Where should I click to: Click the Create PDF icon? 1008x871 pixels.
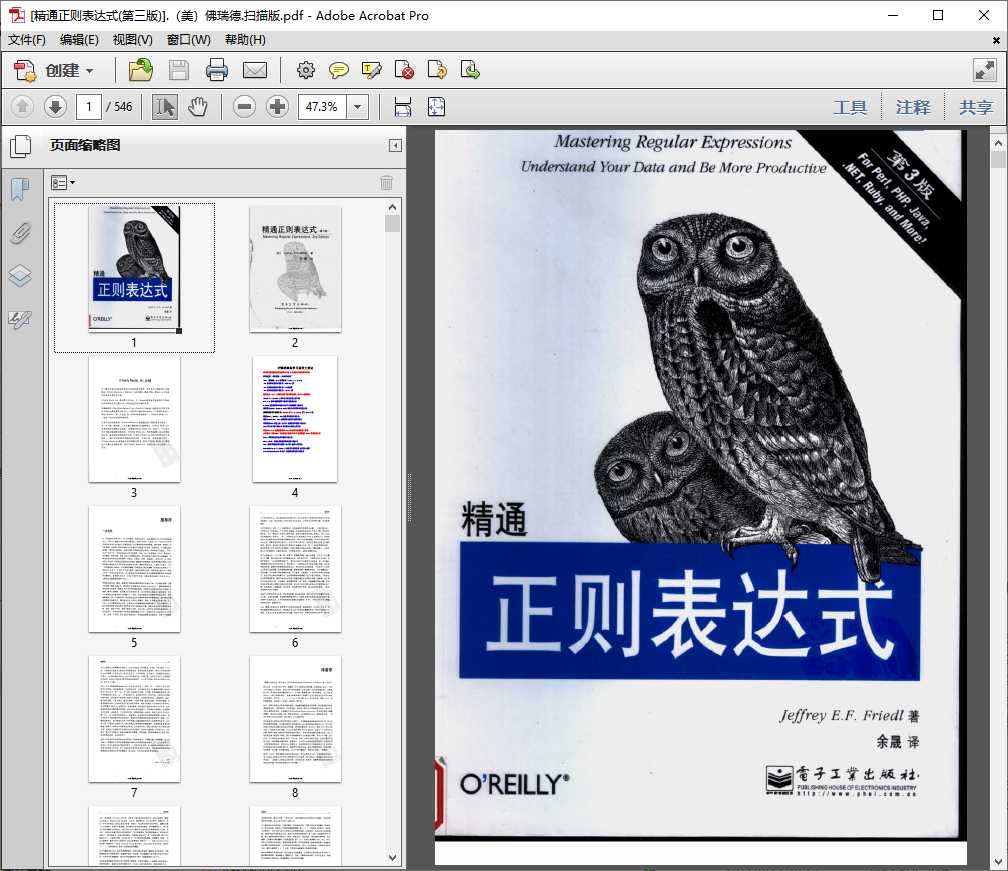coord(25,70)
